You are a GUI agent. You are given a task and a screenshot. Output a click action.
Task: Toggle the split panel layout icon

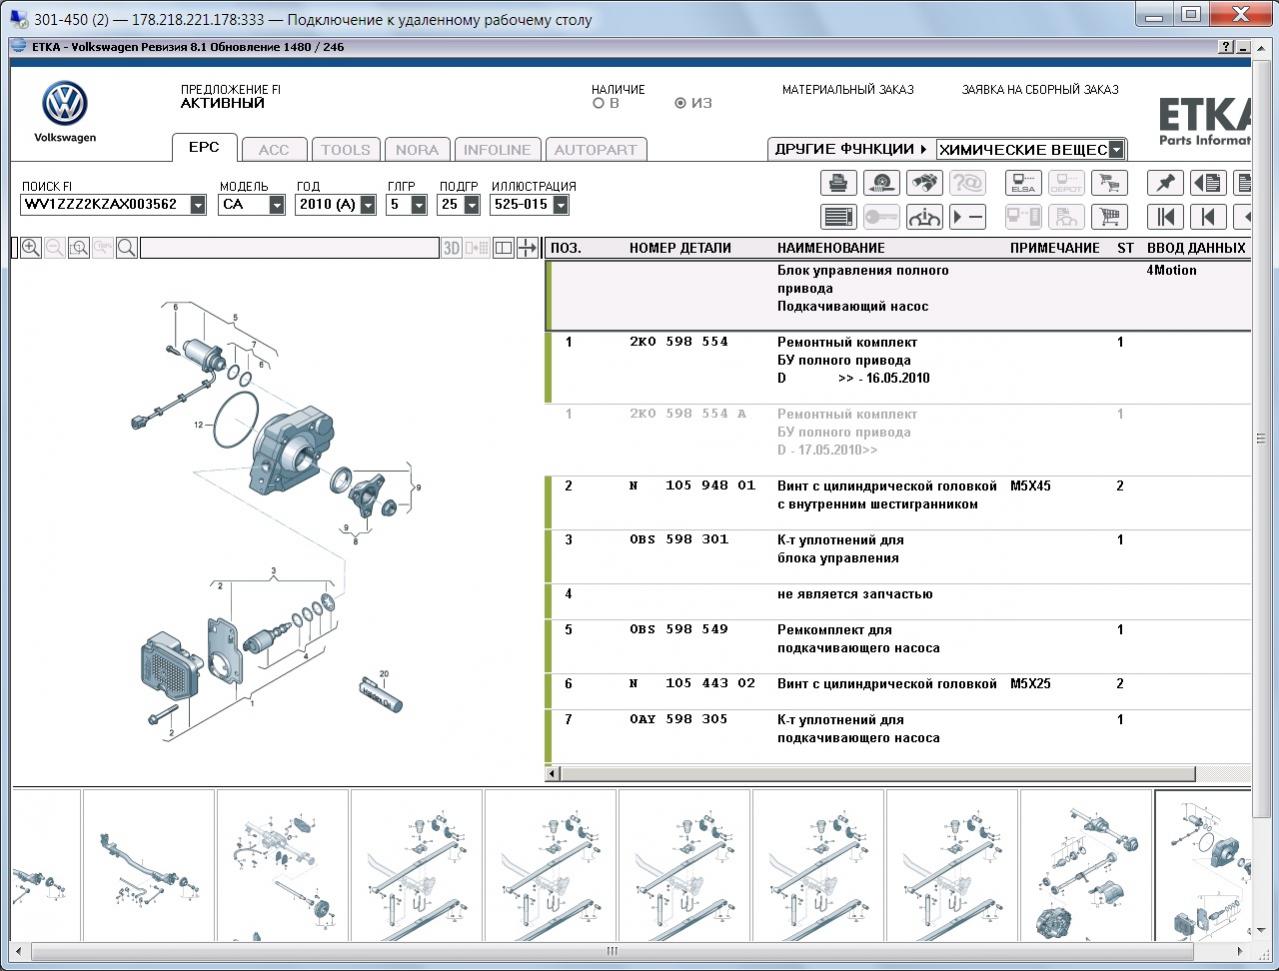click(503, 248)
